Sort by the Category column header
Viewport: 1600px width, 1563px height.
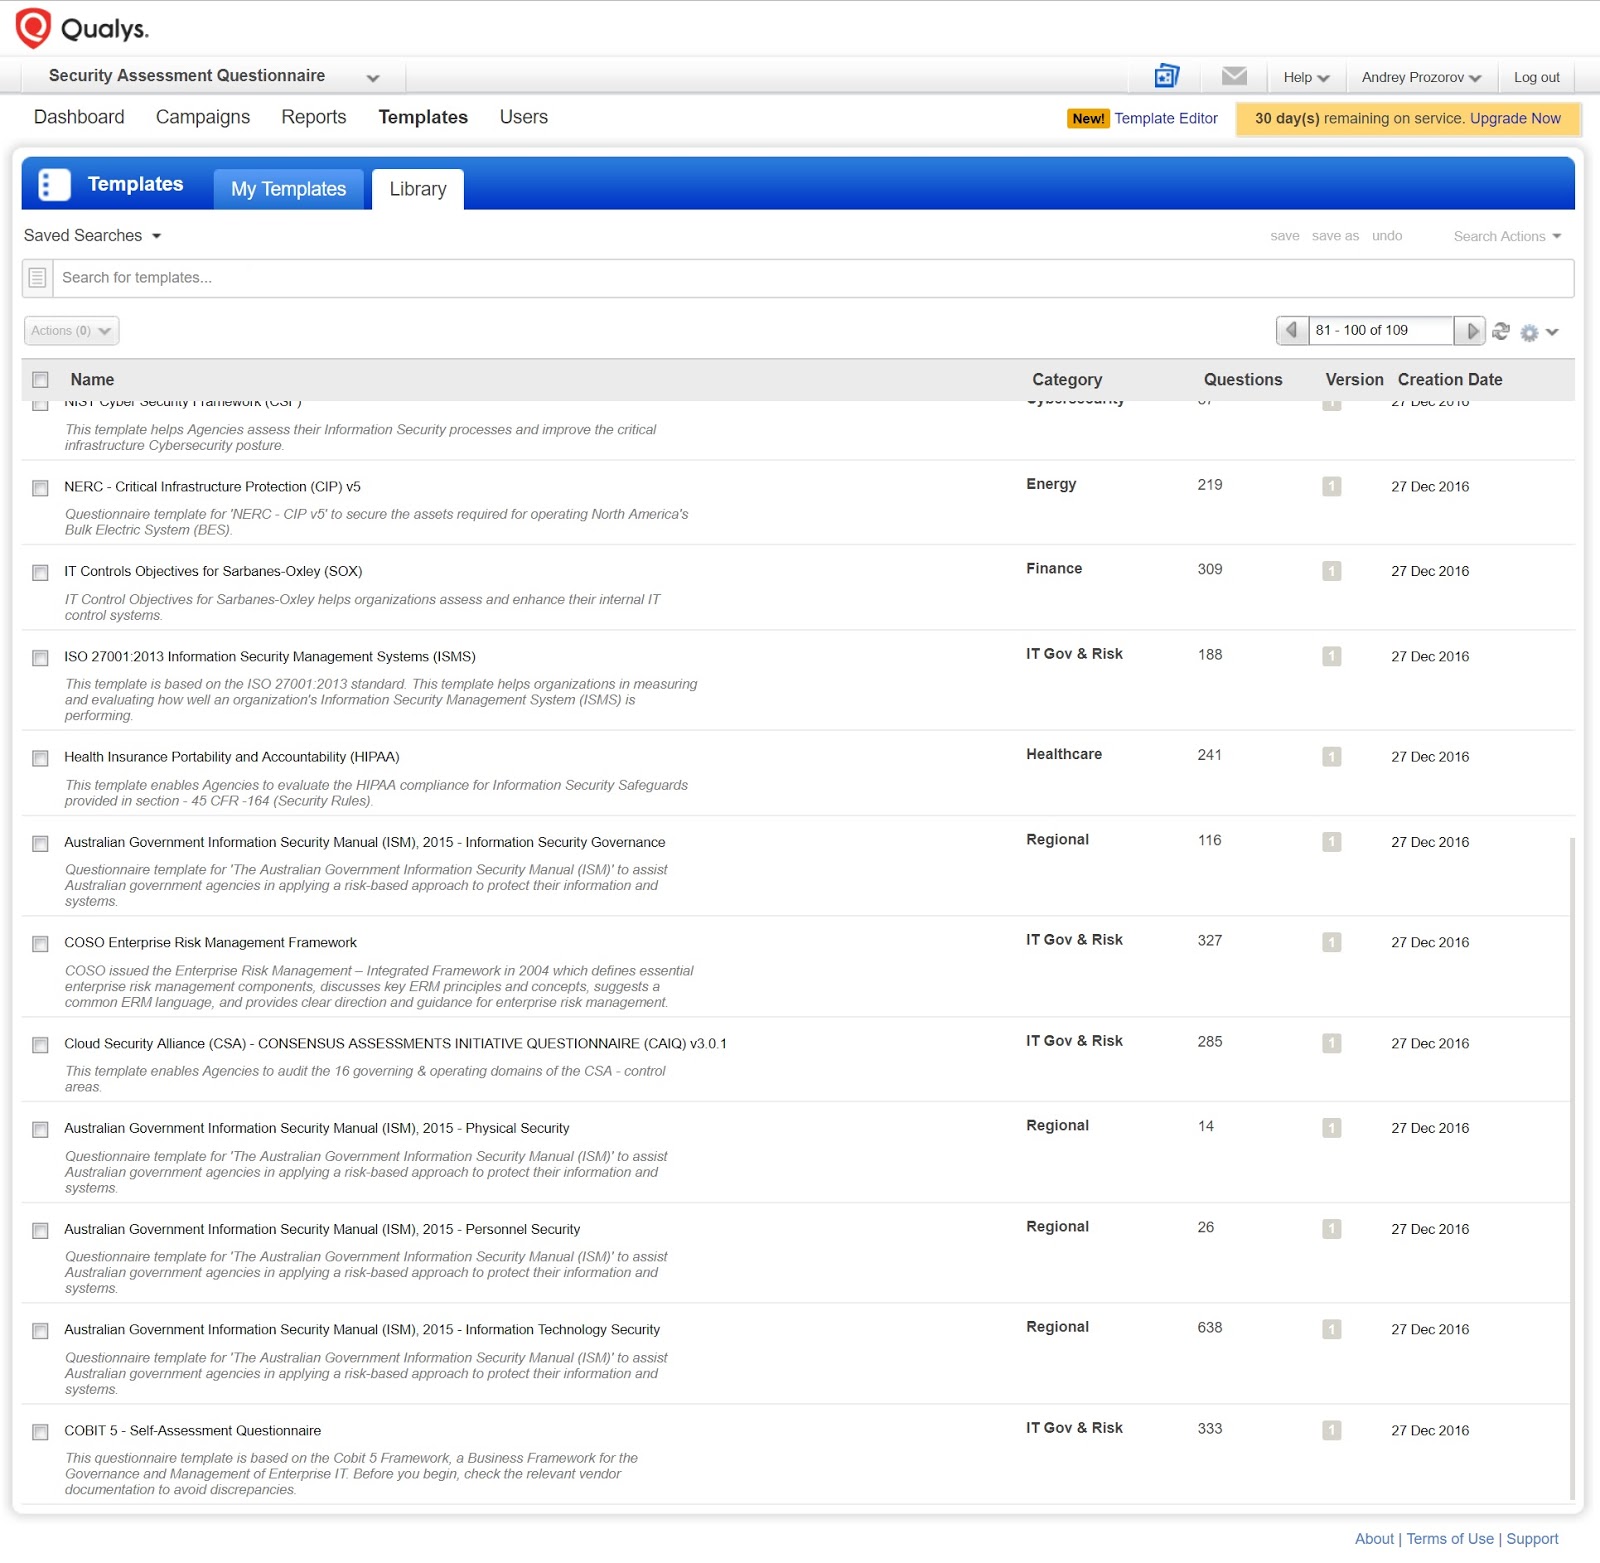pyautogui.click(x=1067, y=380)
